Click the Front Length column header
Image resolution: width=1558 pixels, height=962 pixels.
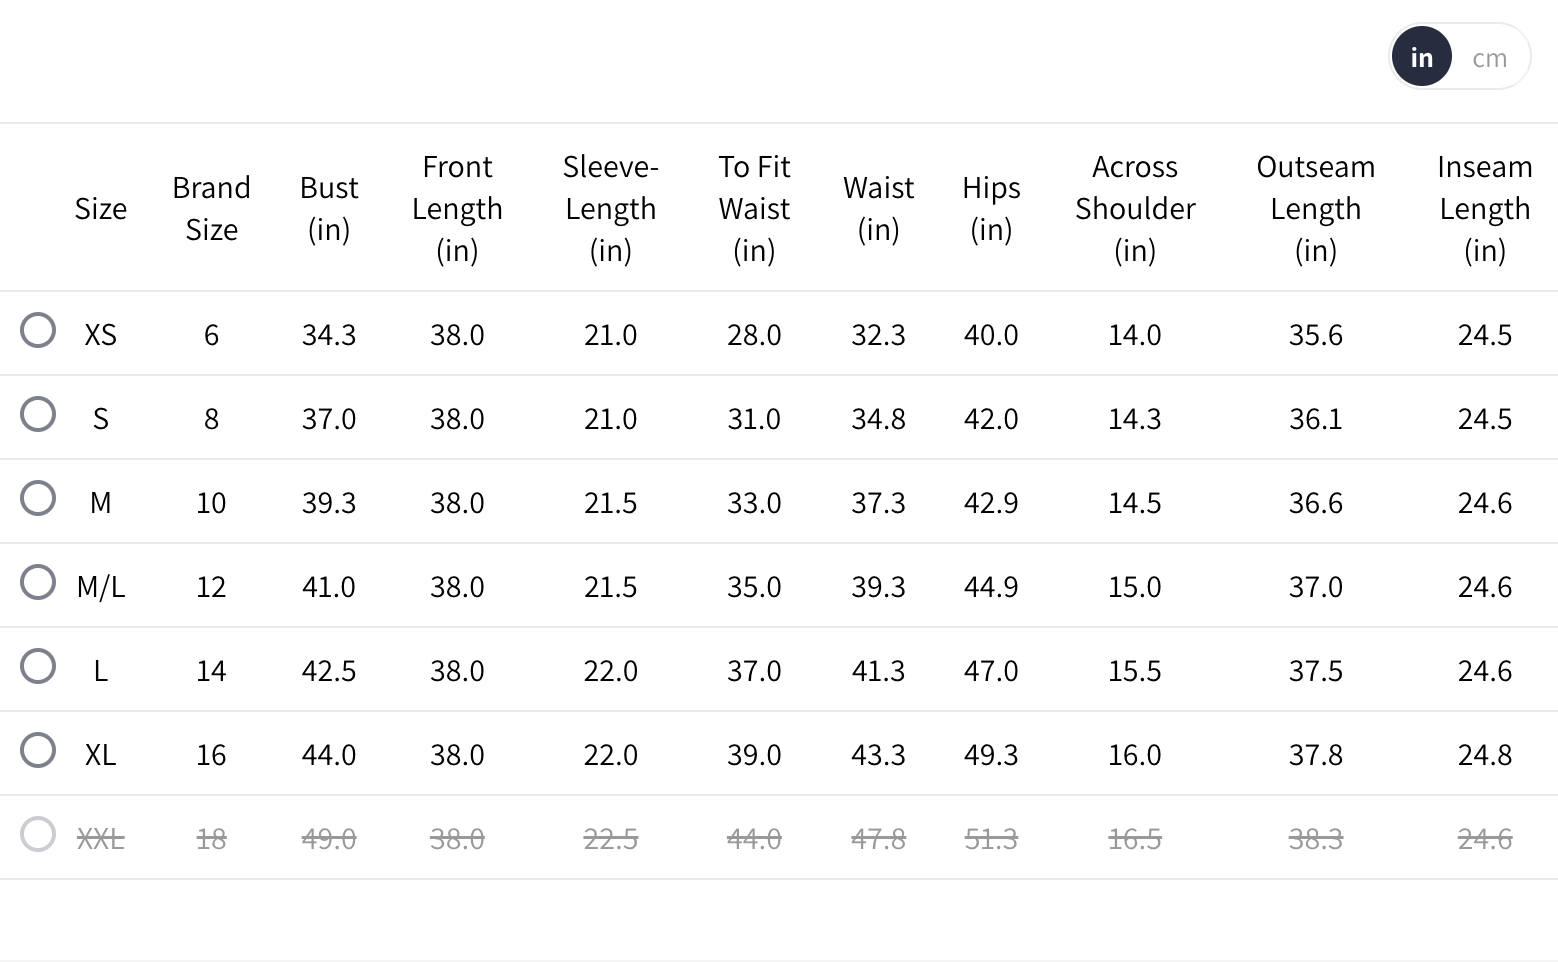(x=457, y=208)
